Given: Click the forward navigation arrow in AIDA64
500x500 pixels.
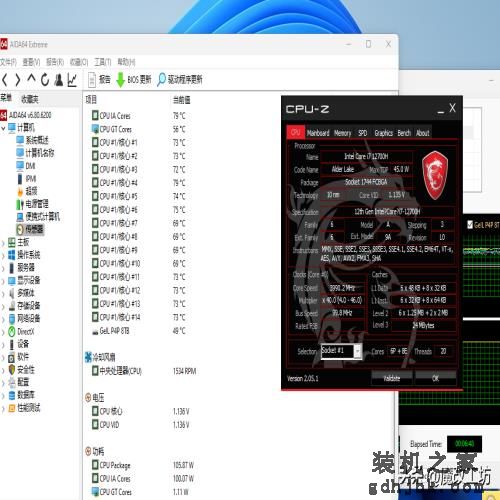Looking at the screenshot, I should tap(18, 80).
